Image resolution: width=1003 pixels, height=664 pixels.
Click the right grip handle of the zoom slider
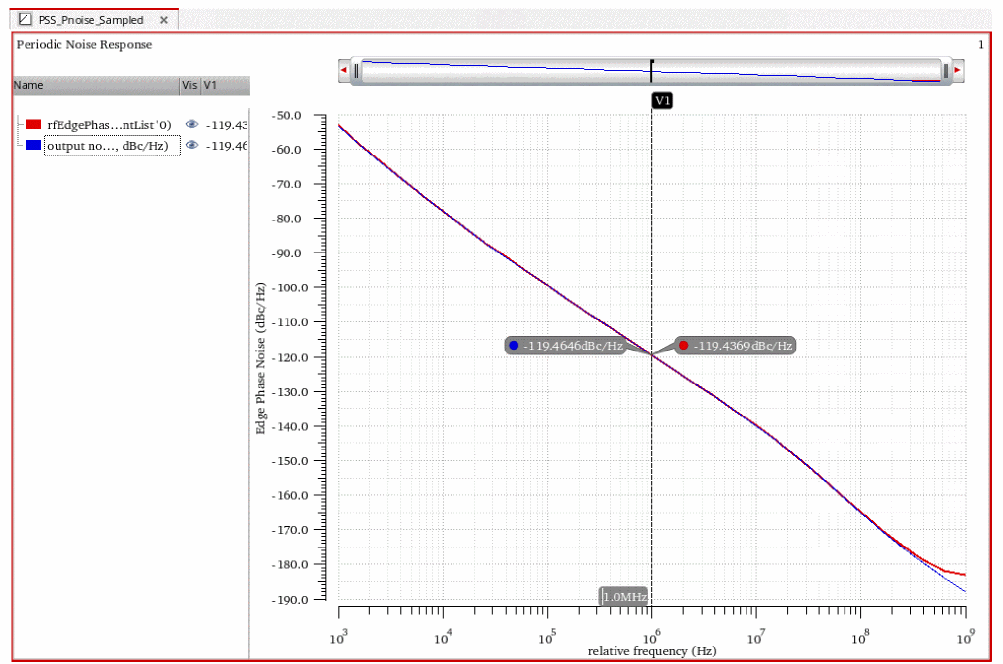[x=945, y=71]
